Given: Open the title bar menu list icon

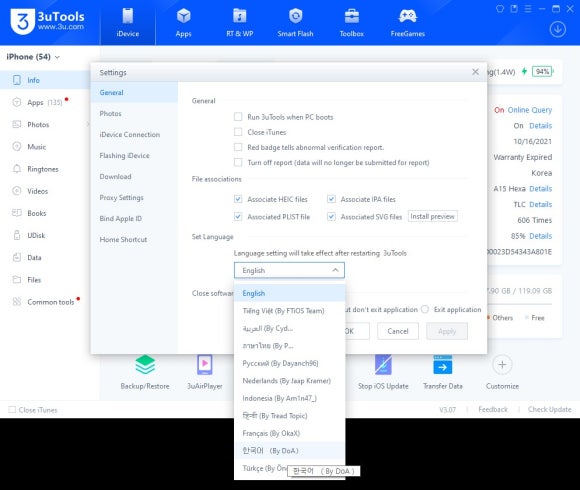Looking at the screenshot, I should point(528,9).
